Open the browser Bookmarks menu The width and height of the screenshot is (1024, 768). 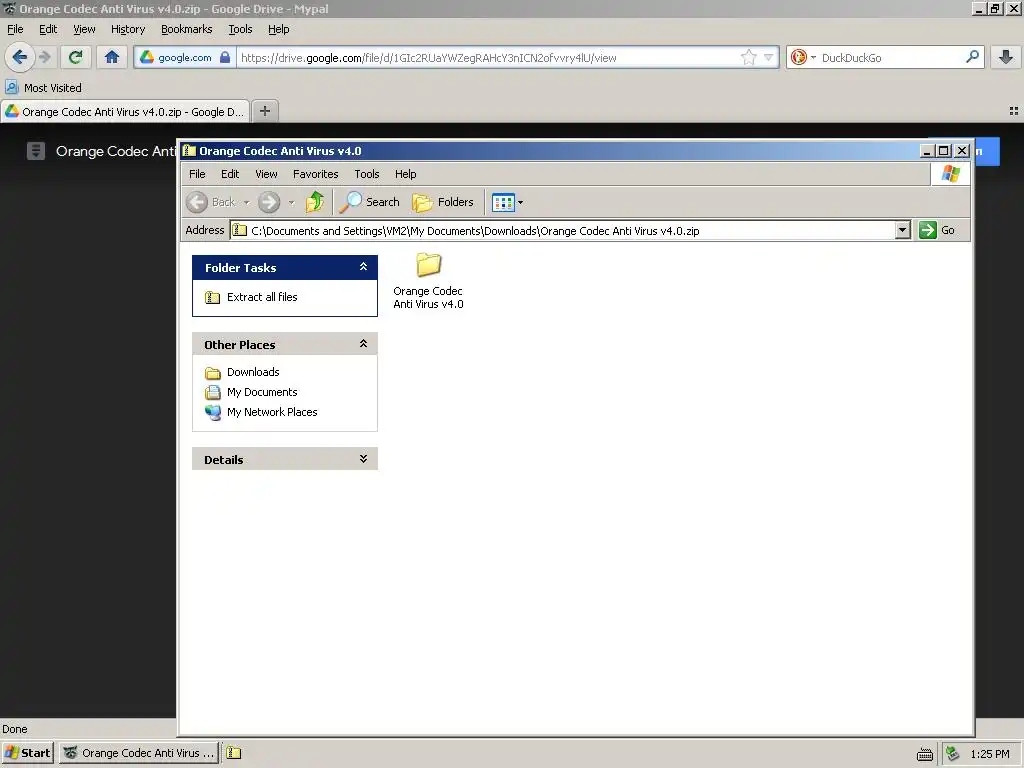187,29
